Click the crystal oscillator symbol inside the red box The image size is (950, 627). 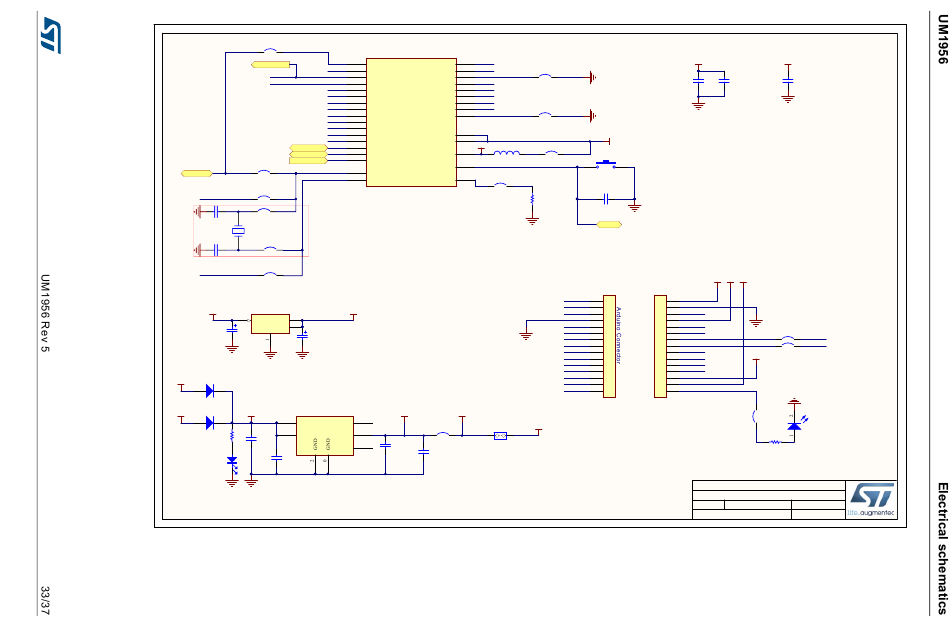pyautogui.click(x=238, y=230)
